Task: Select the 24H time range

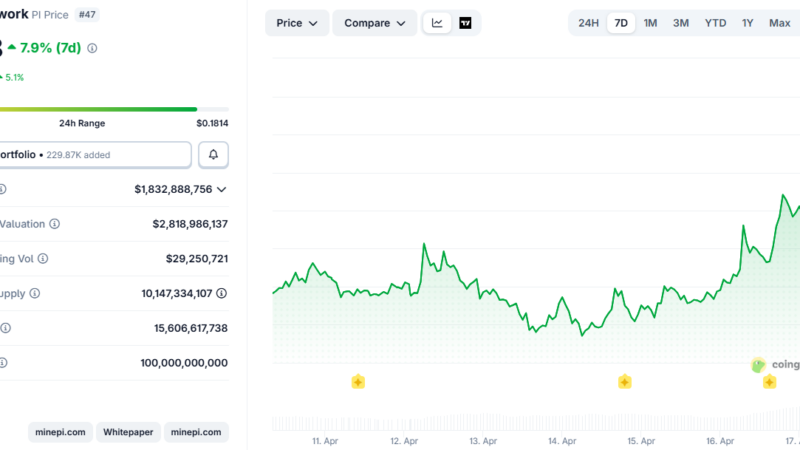Action: click(x=588, y=23)
